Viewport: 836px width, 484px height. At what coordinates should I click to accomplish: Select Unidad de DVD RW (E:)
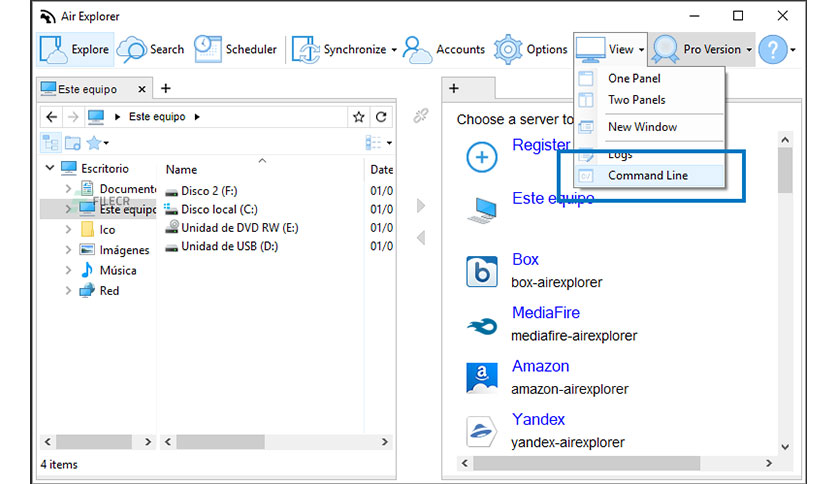239,228
